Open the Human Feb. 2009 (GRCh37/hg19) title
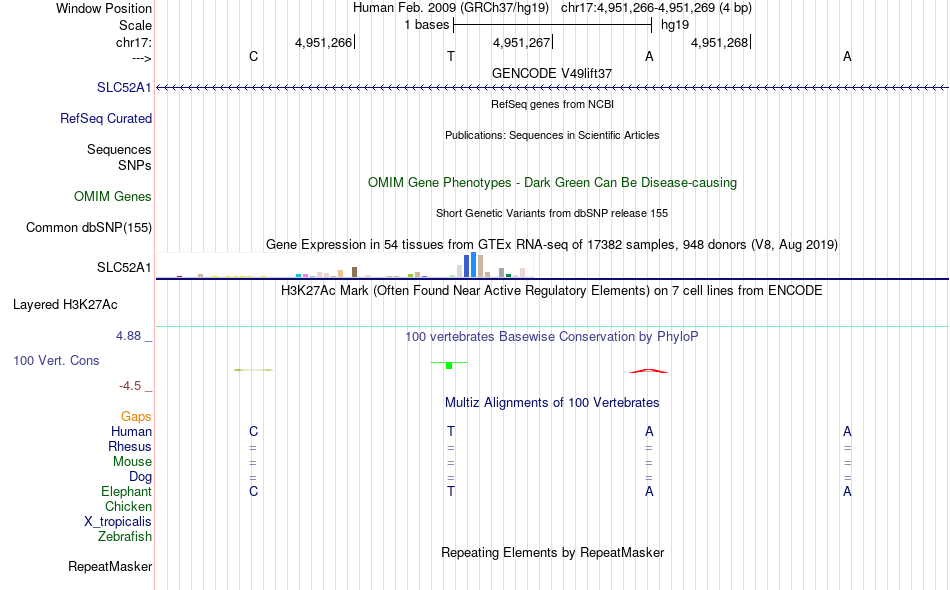Viewport: 950px width, 590px height. tap(451, 8)
